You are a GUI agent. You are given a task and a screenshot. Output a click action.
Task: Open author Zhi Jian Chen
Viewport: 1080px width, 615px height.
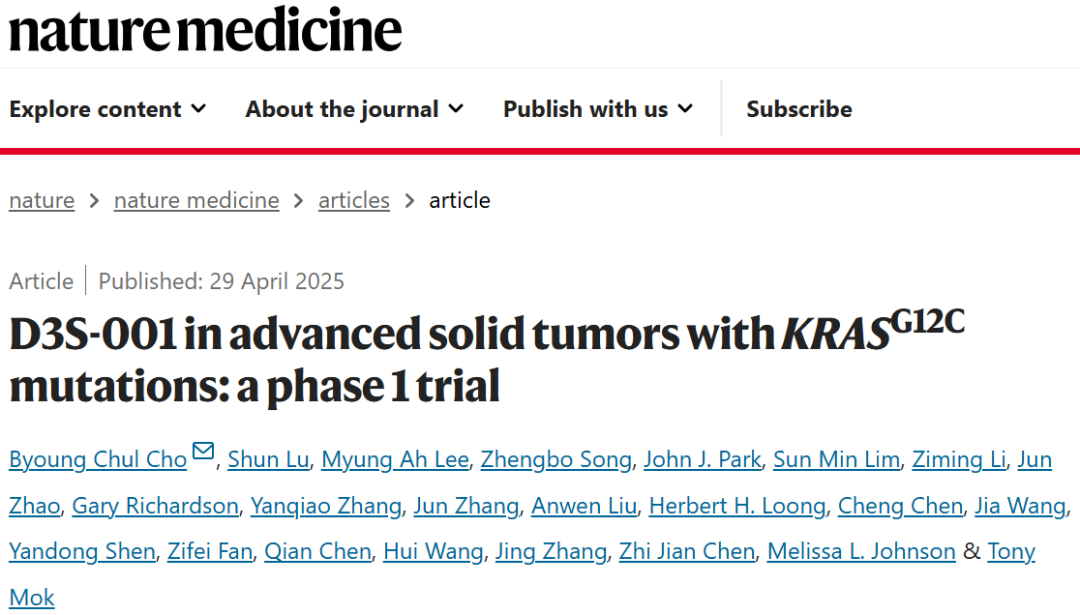tap(687, 551)
